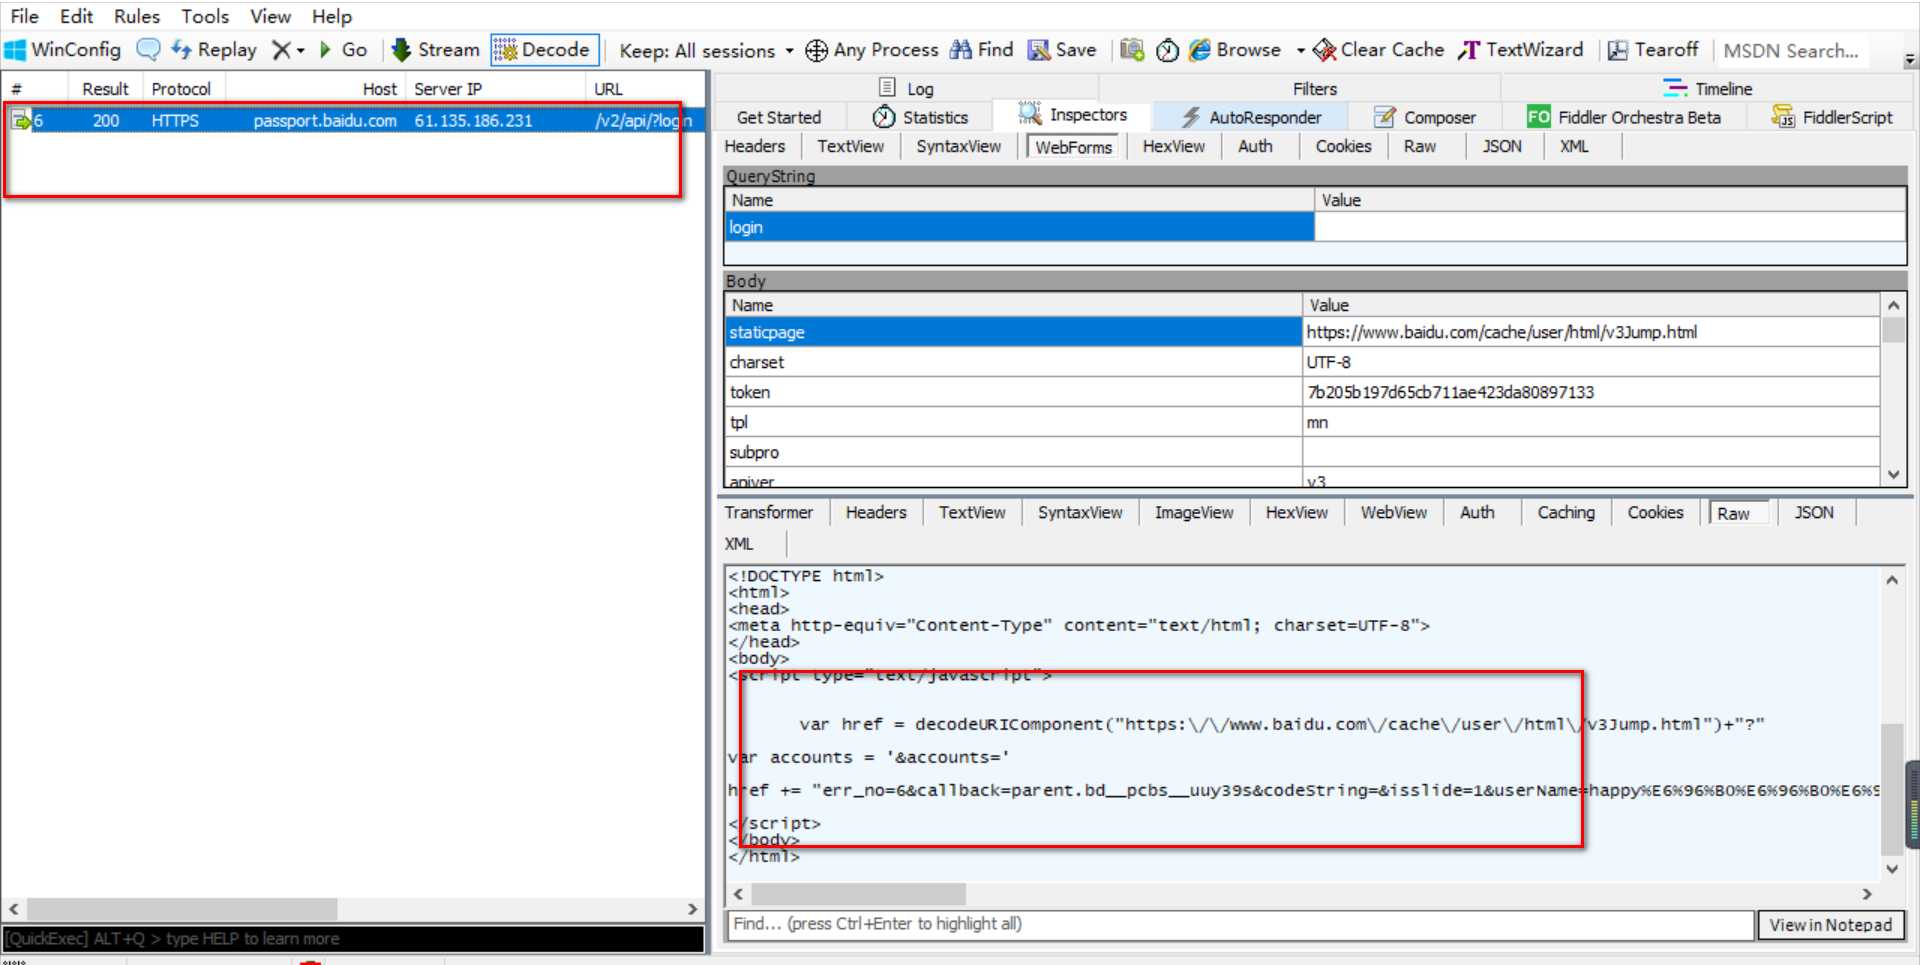Tearoff the inspectors window

[x=1653, y=49]
